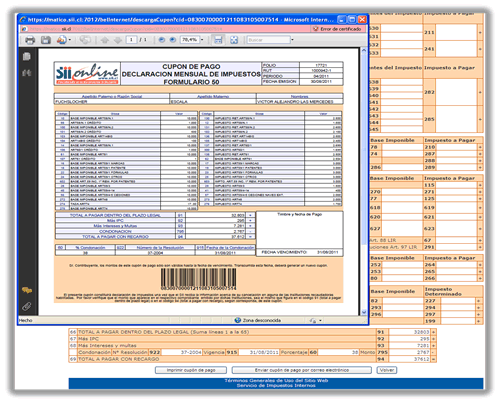Click 'Más Intereses y multas' row label
The width and height of the screenshot is (500, 403).
107,346
